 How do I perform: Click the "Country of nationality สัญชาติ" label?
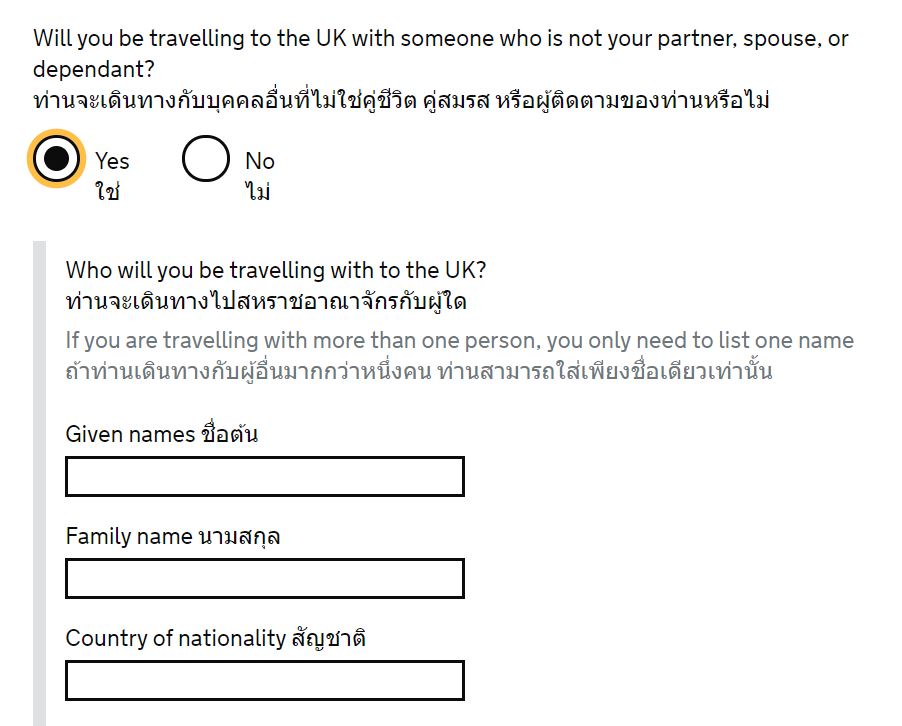tap(216, 638)
